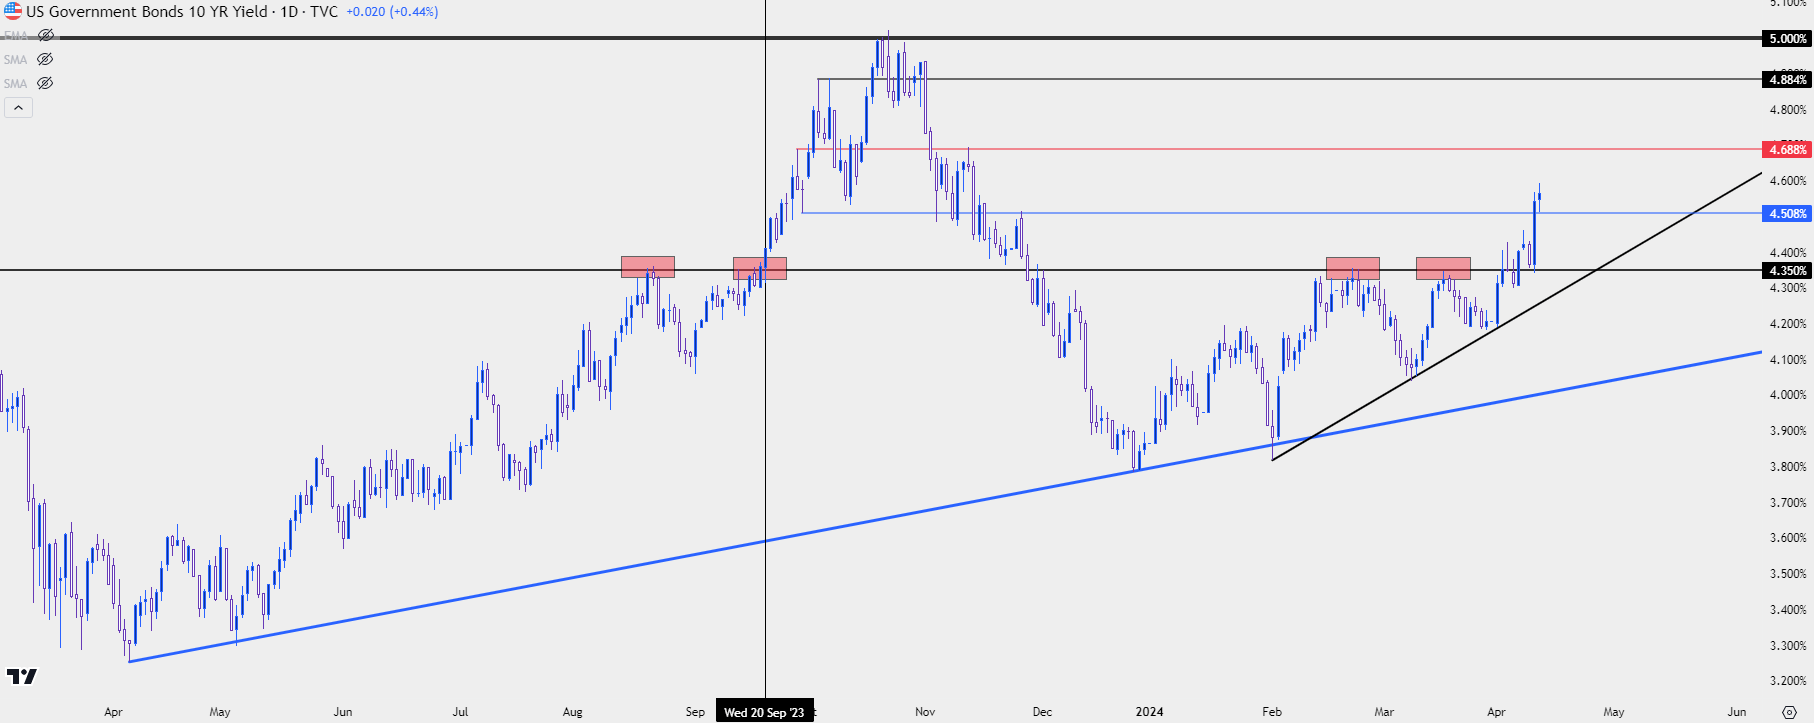Click the +0.020 (+0.44%) change value

pos(392,11)
